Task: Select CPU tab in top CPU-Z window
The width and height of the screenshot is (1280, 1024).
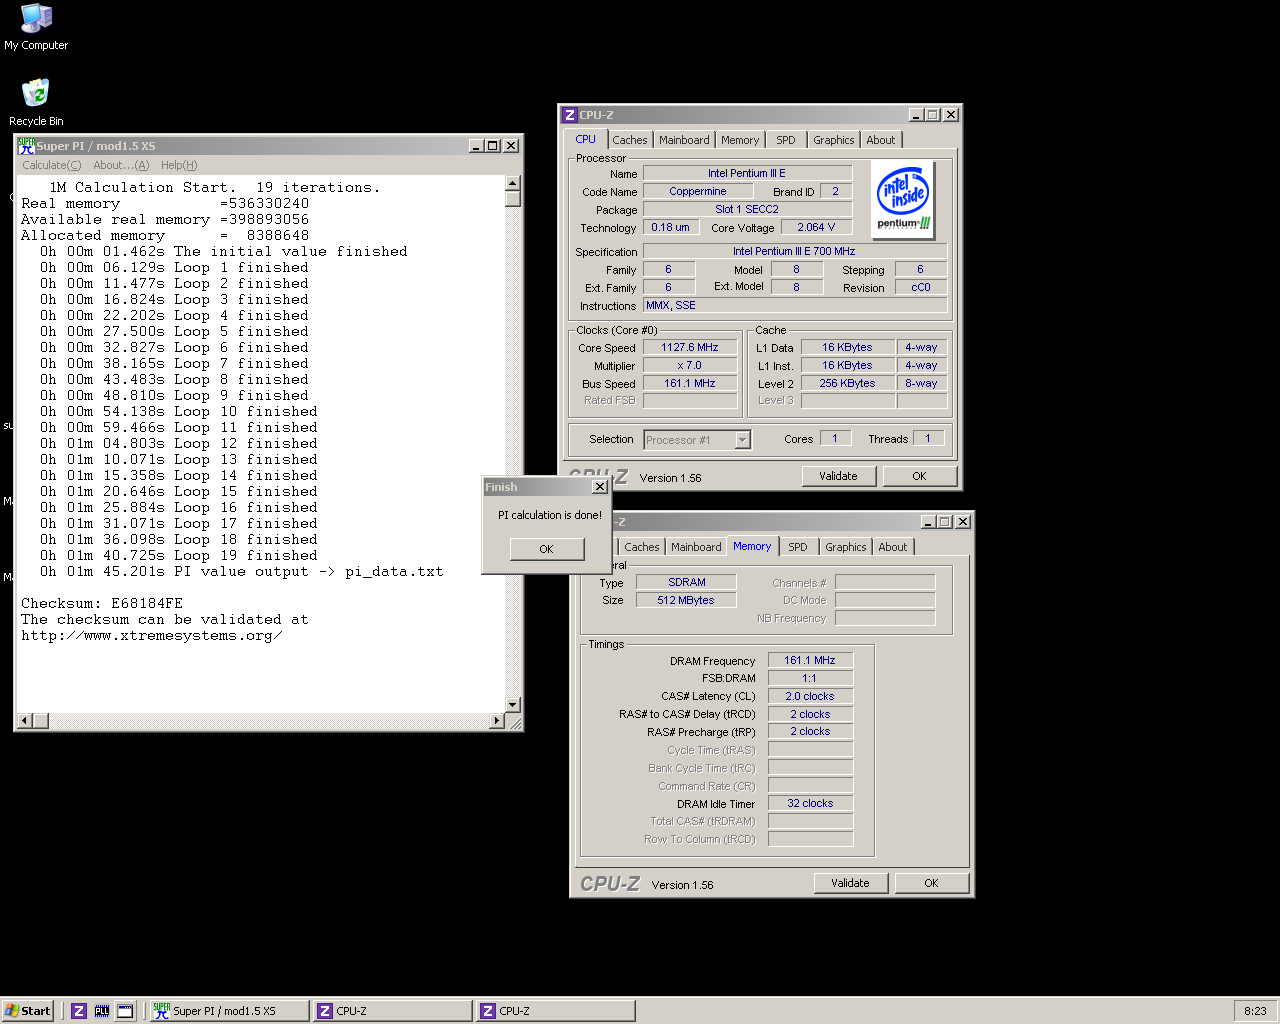Action: pos(586,139)
